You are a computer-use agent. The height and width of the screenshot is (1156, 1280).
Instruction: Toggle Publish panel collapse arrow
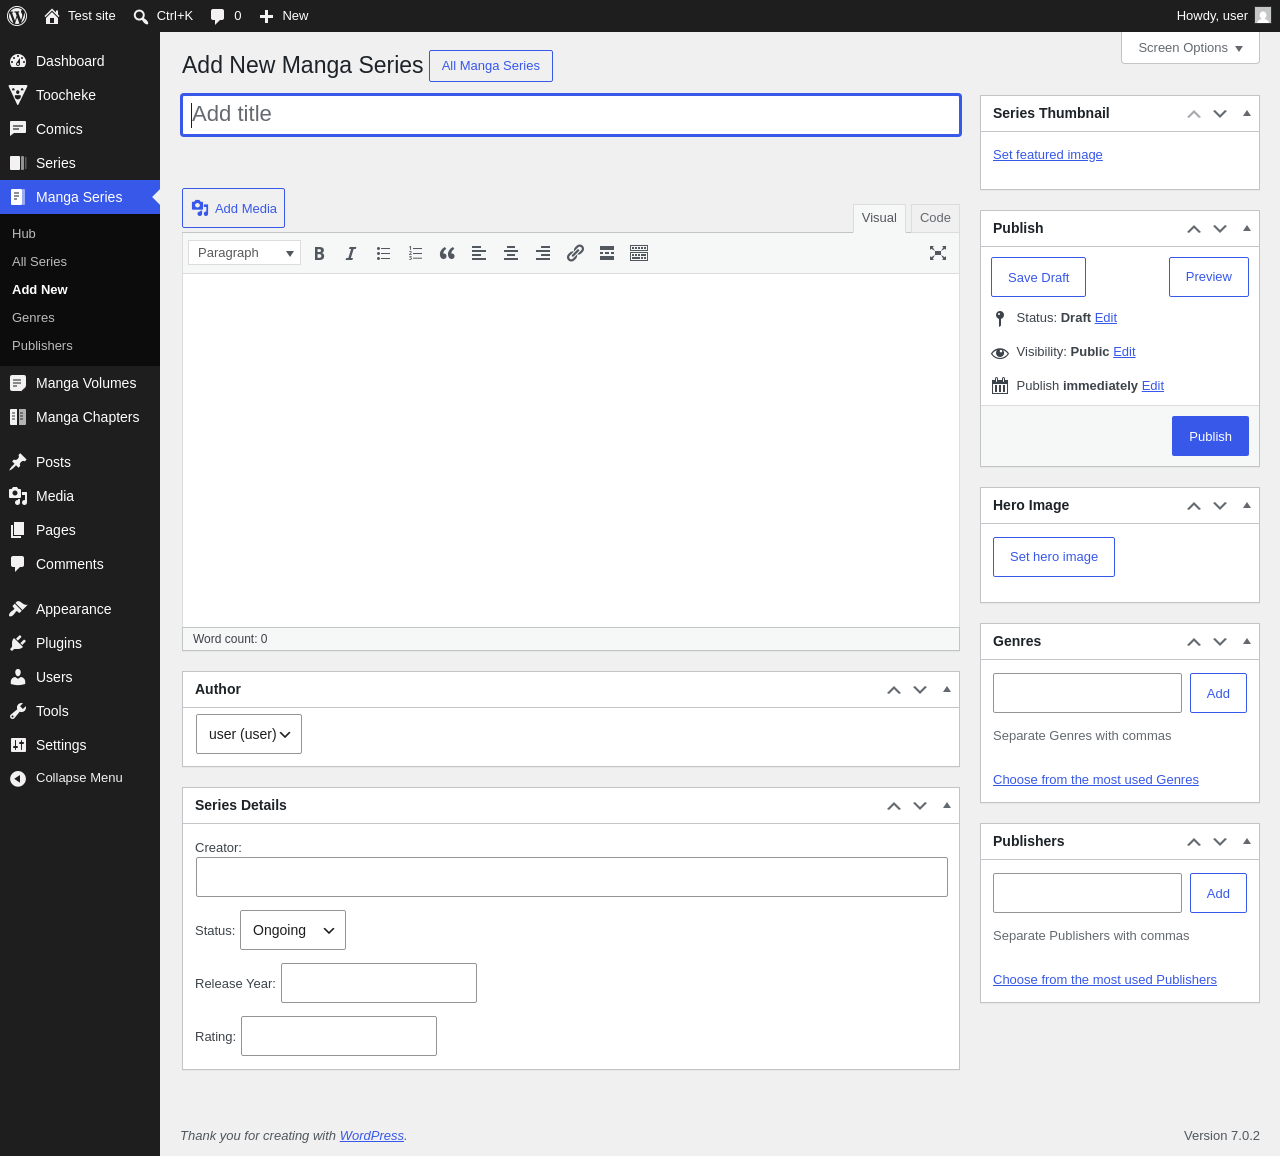pos(1247,228)
